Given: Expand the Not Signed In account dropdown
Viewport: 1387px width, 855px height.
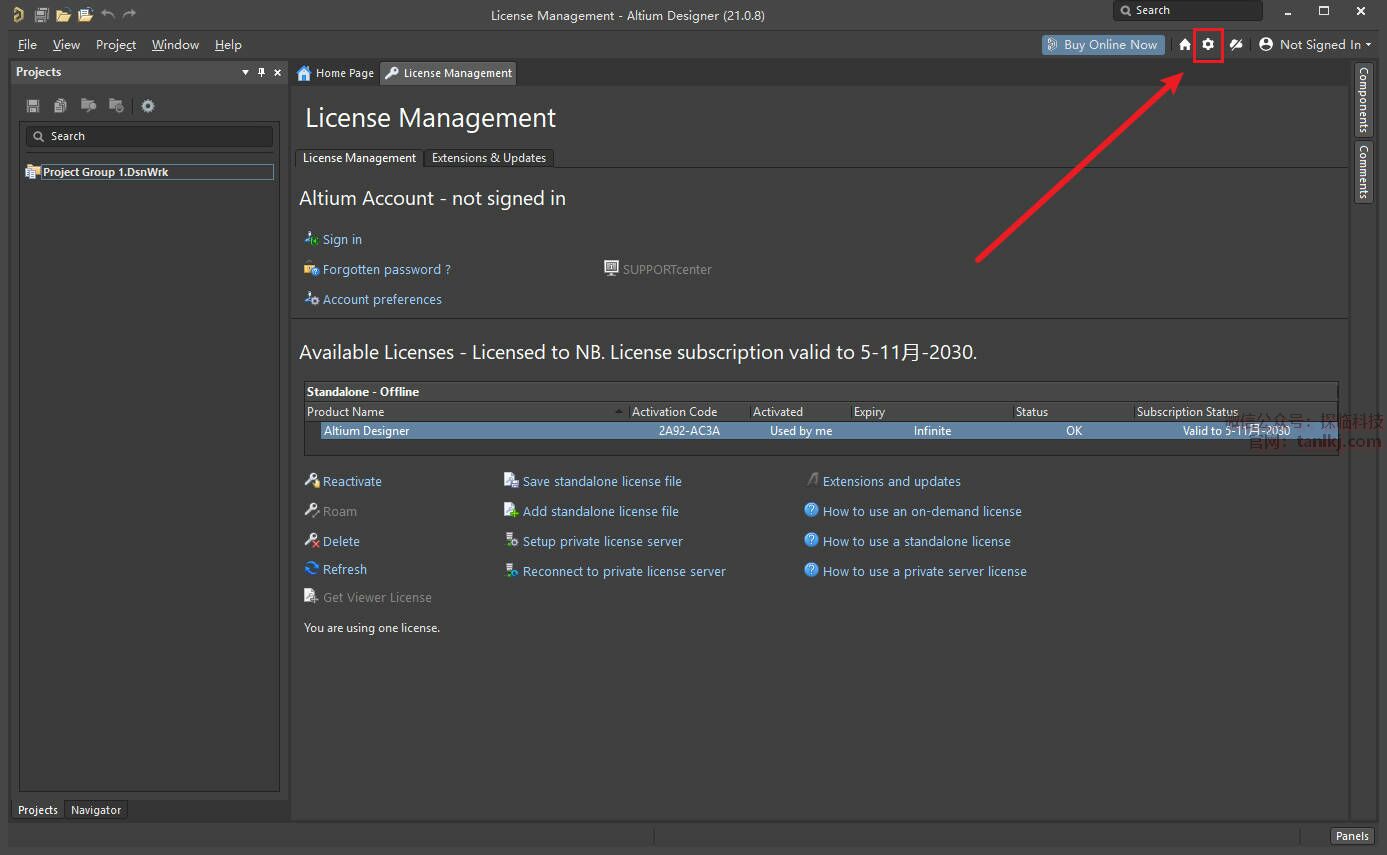Looking at the screenshot, I should [1314, 45].
